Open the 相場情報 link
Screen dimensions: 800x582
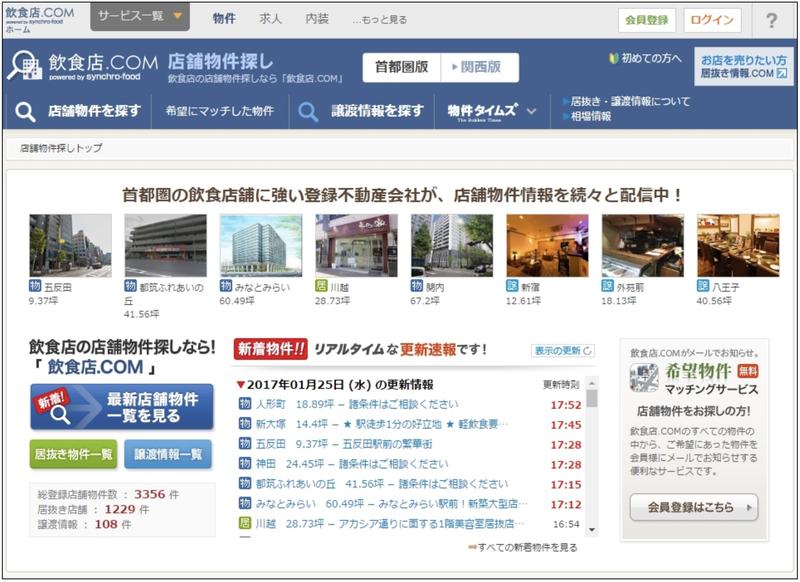click(x=591, y=116)
